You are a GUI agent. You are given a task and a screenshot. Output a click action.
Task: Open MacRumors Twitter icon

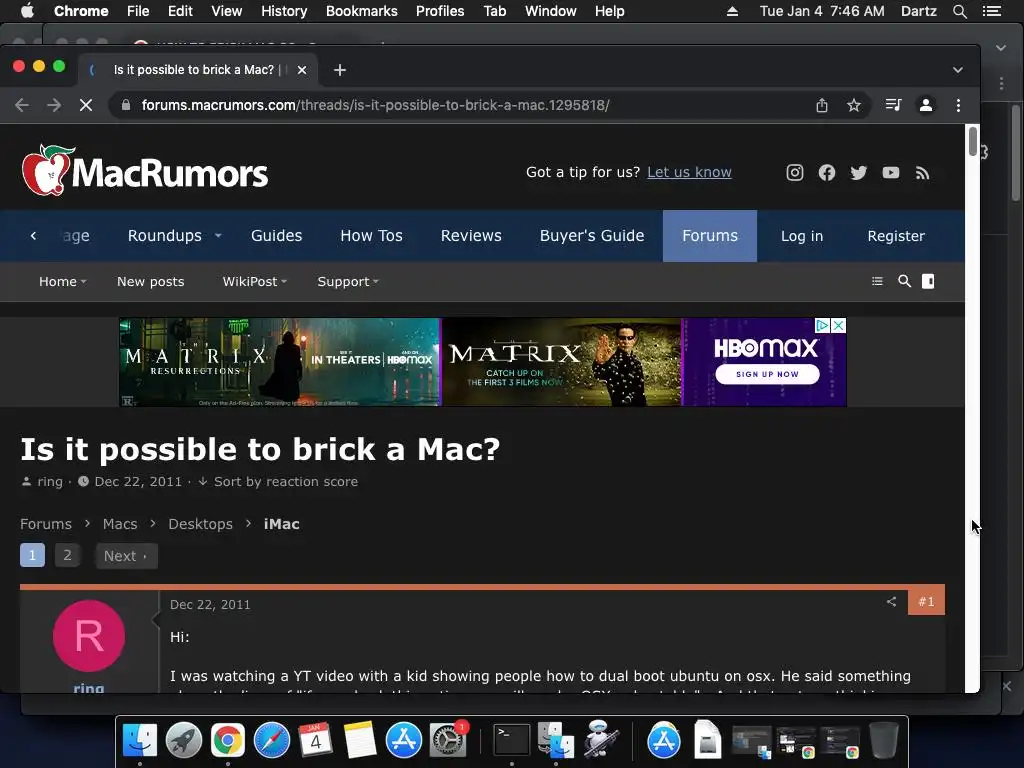(x=859, y=172)
